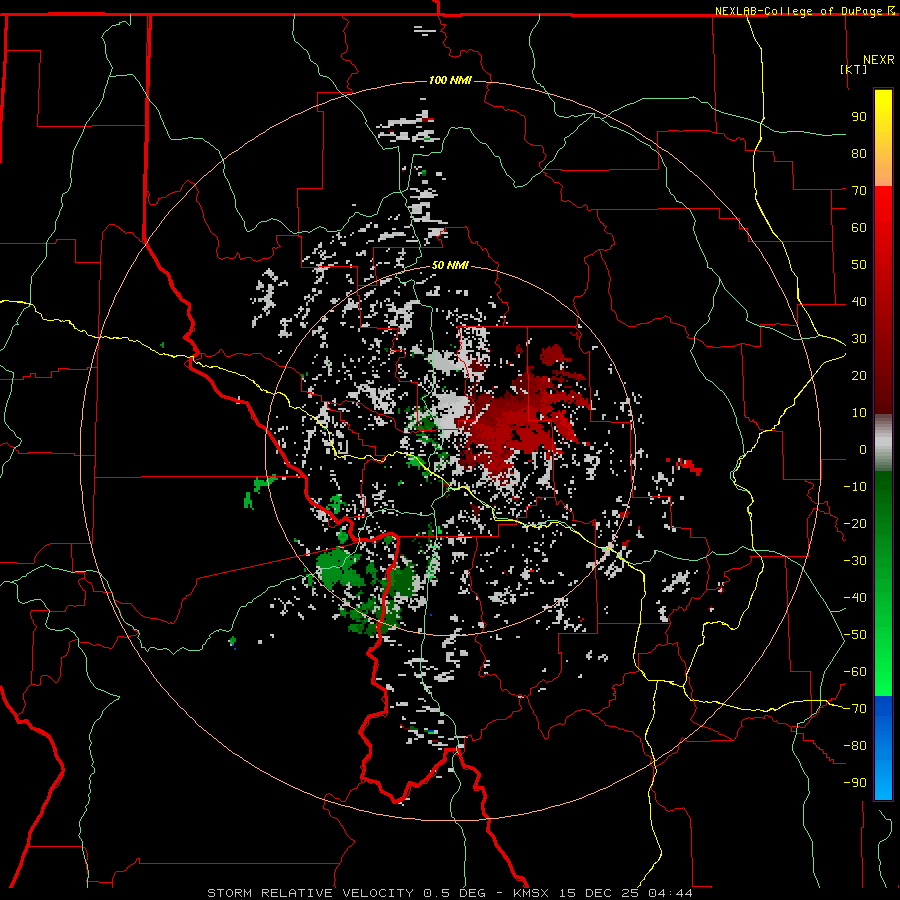Select the 100 NMI range ring label
Image resolution: width=900 pixels, height=900 pixels.
point(450,80)
